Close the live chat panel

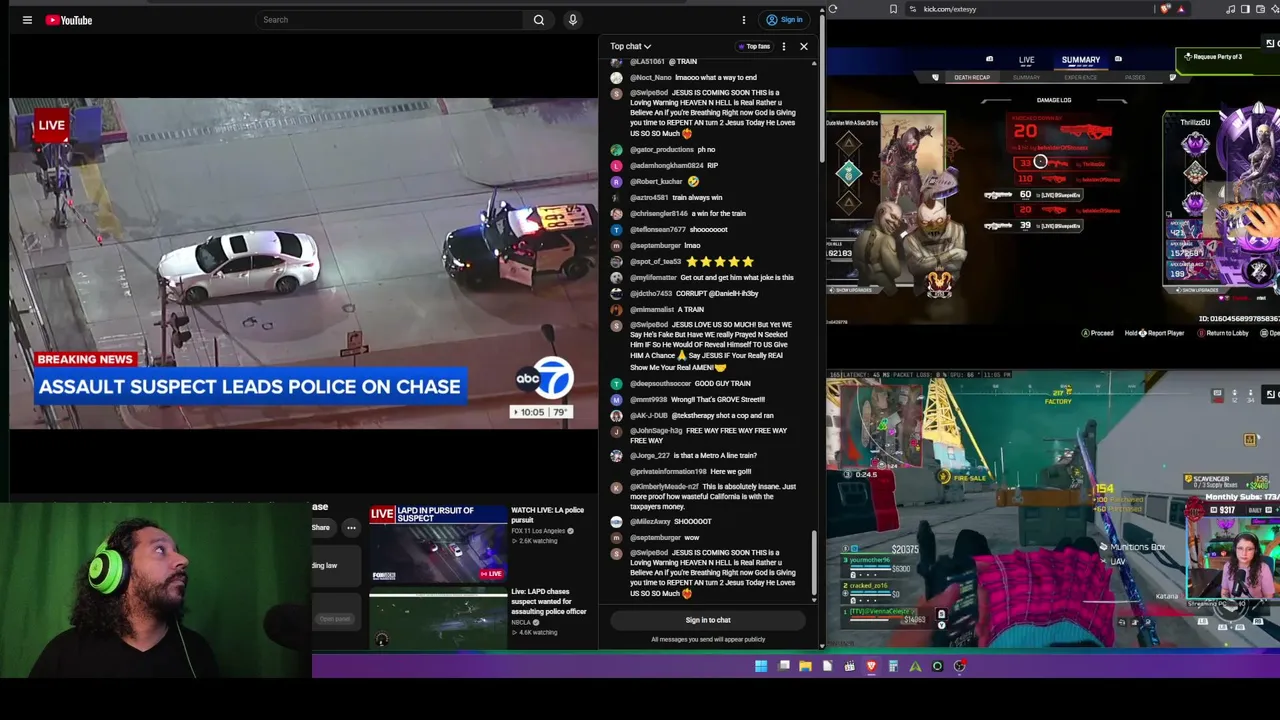click(803, 46)
